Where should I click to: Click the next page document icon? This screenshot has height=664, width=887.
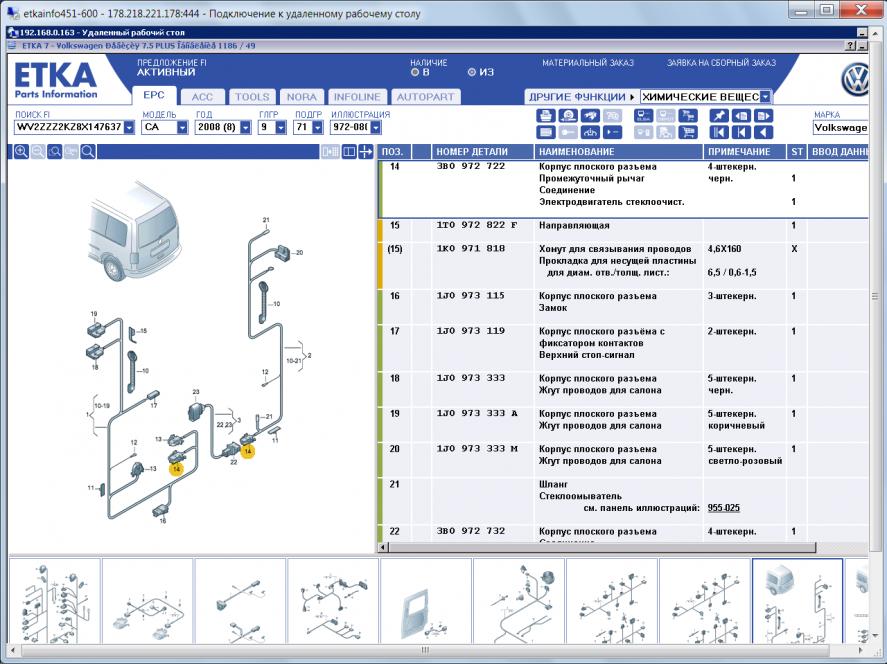tap(764, 116)
